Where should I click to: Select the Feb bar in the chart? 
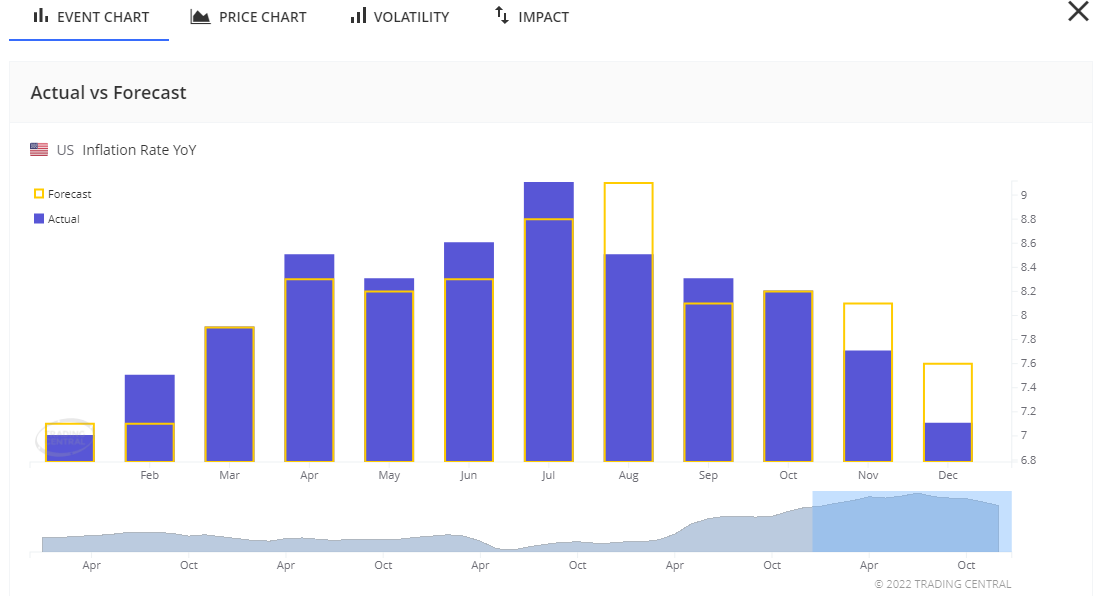pos(149,418)
